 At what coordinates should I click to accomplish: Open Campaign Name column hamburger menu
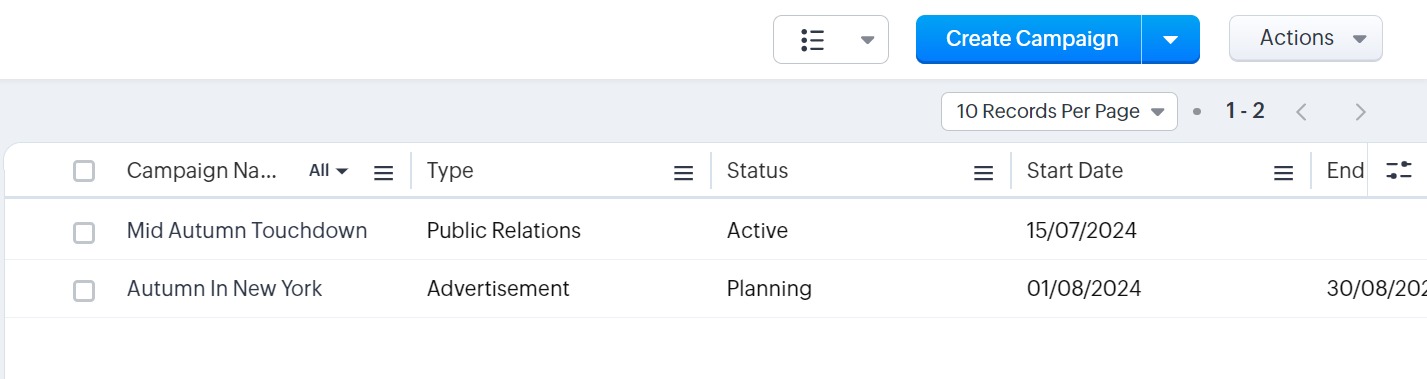pyautogui.click(x=383, y=173)
